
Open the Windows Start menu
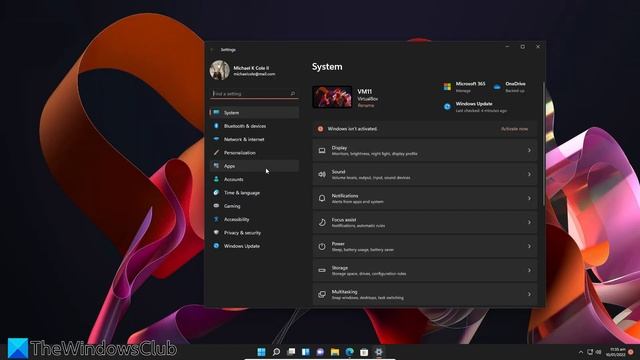262,352
